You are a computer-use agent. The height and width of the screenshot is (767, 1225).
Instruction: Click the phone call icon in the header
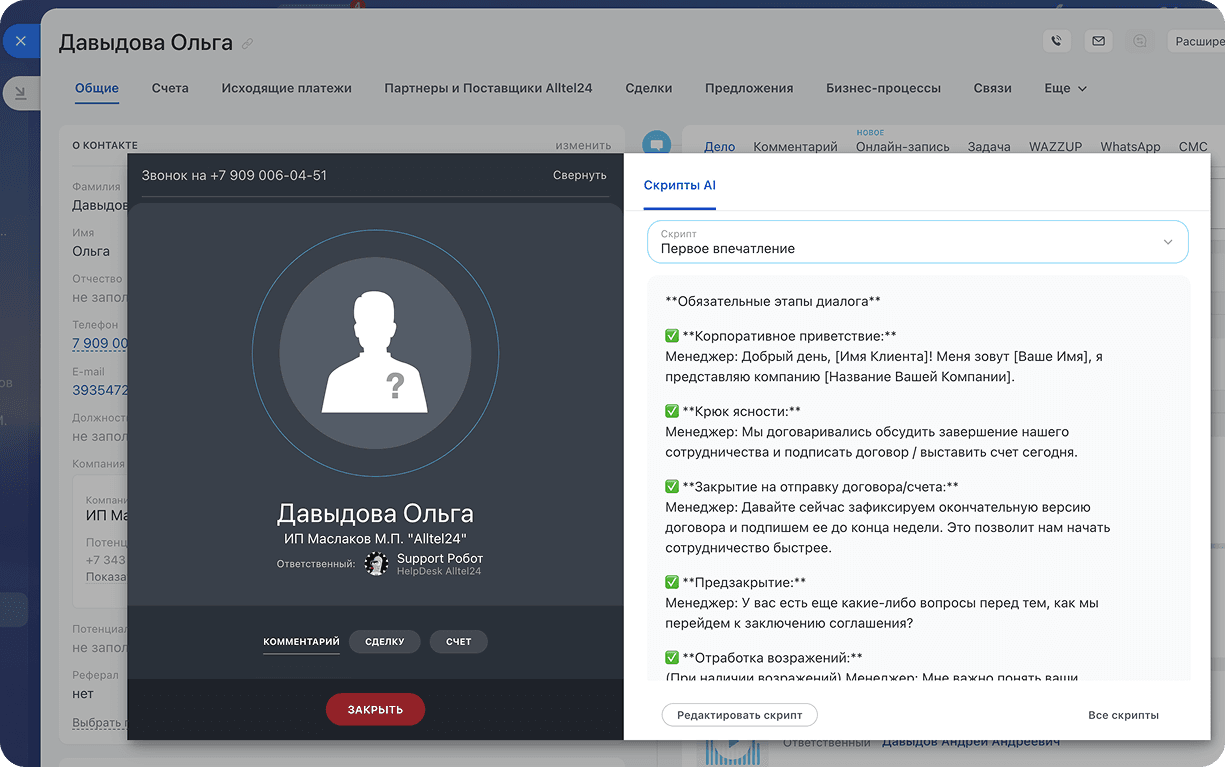coord(1056,41)
